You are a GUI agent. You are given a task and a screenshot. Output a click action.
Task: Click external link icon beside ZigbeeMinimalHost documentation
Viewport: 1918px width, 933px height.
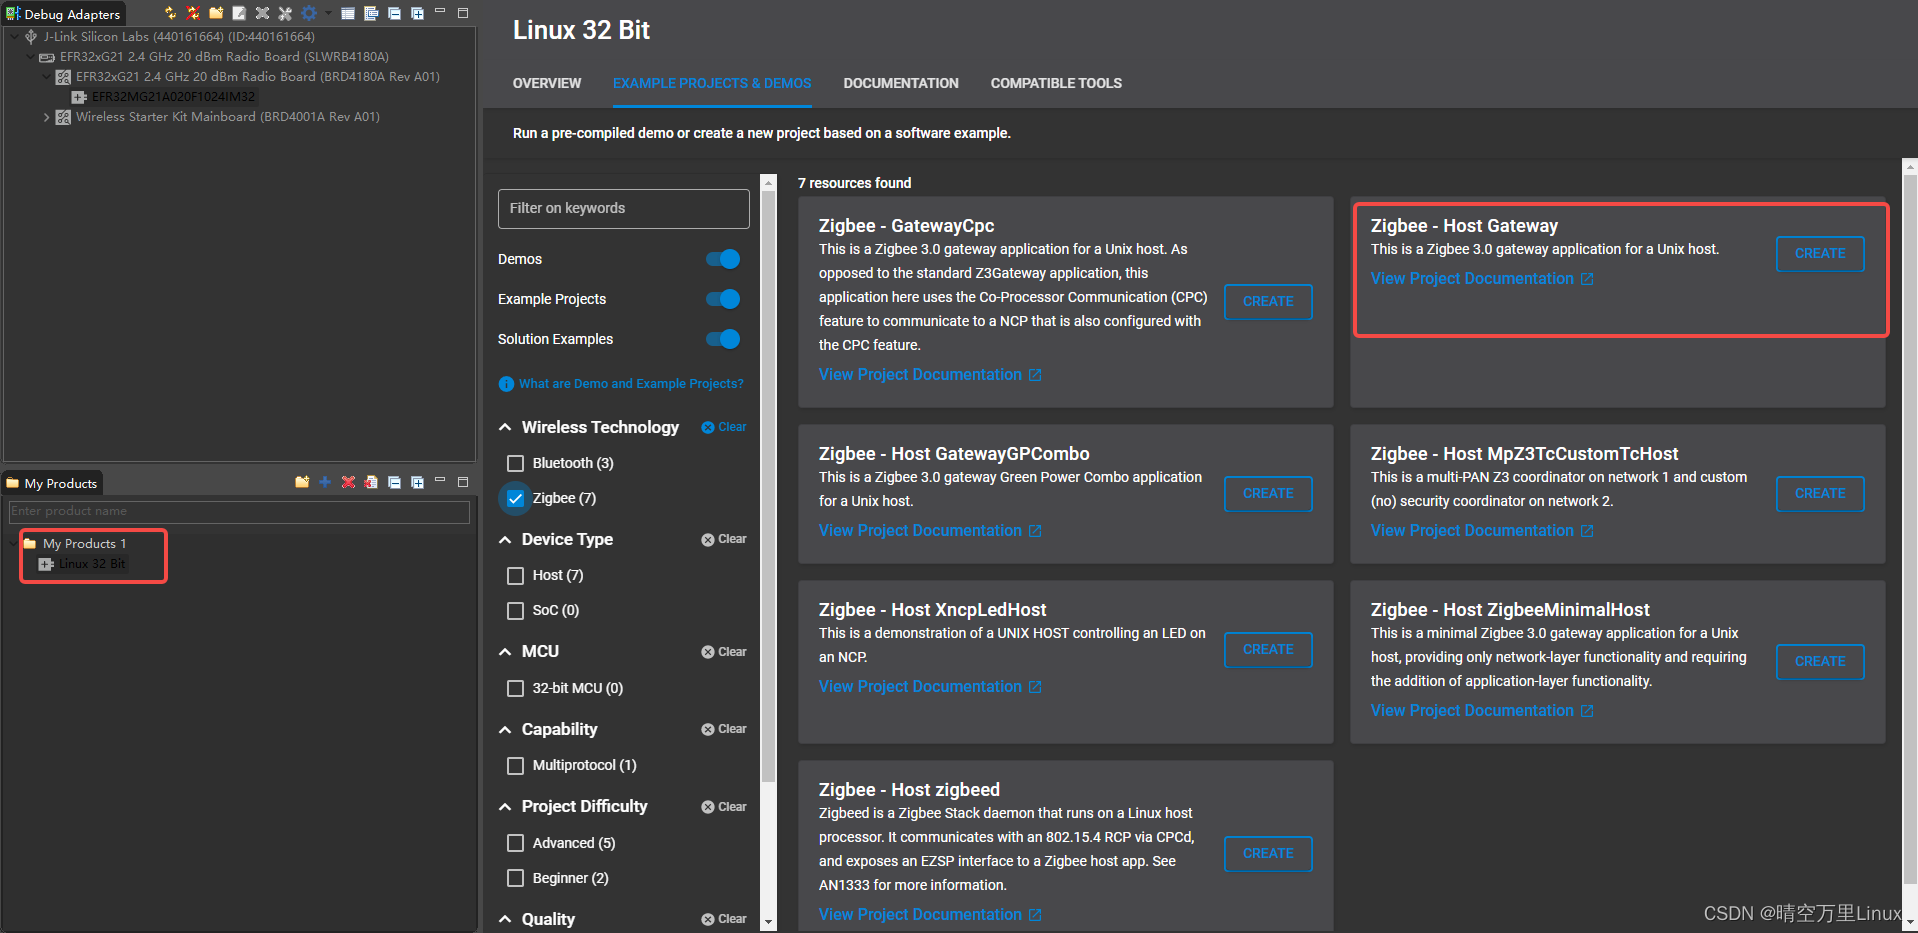point(1587,711)
